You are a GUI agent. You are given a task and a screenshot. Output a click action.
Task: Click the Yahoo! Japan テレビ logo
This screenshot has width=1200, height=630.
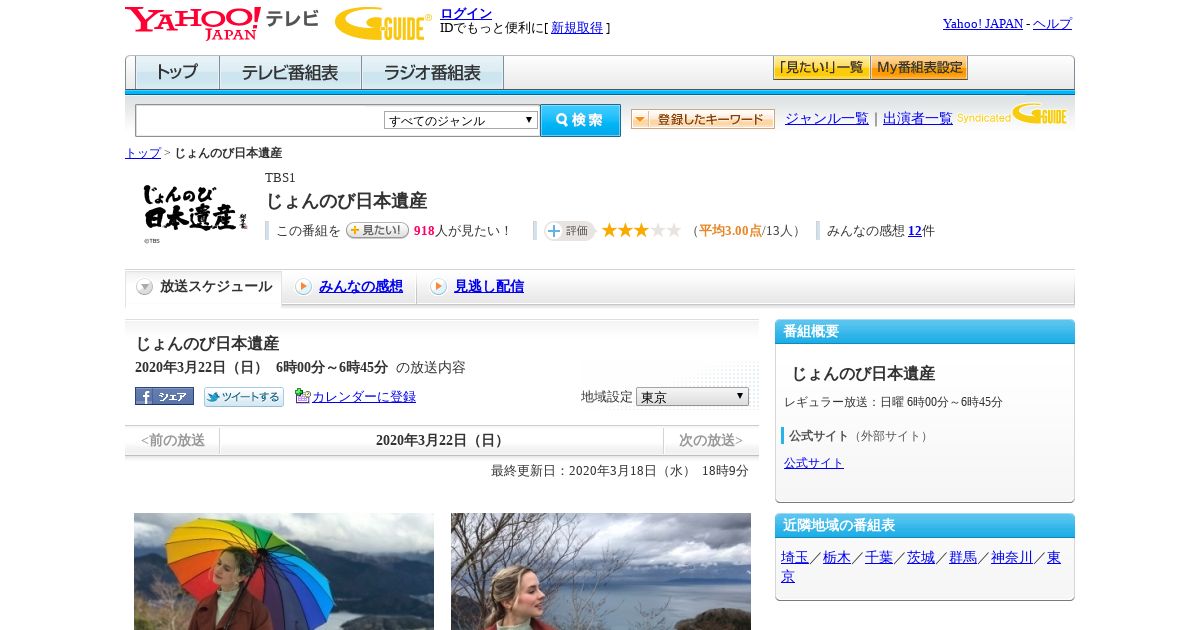coord(222,23)
